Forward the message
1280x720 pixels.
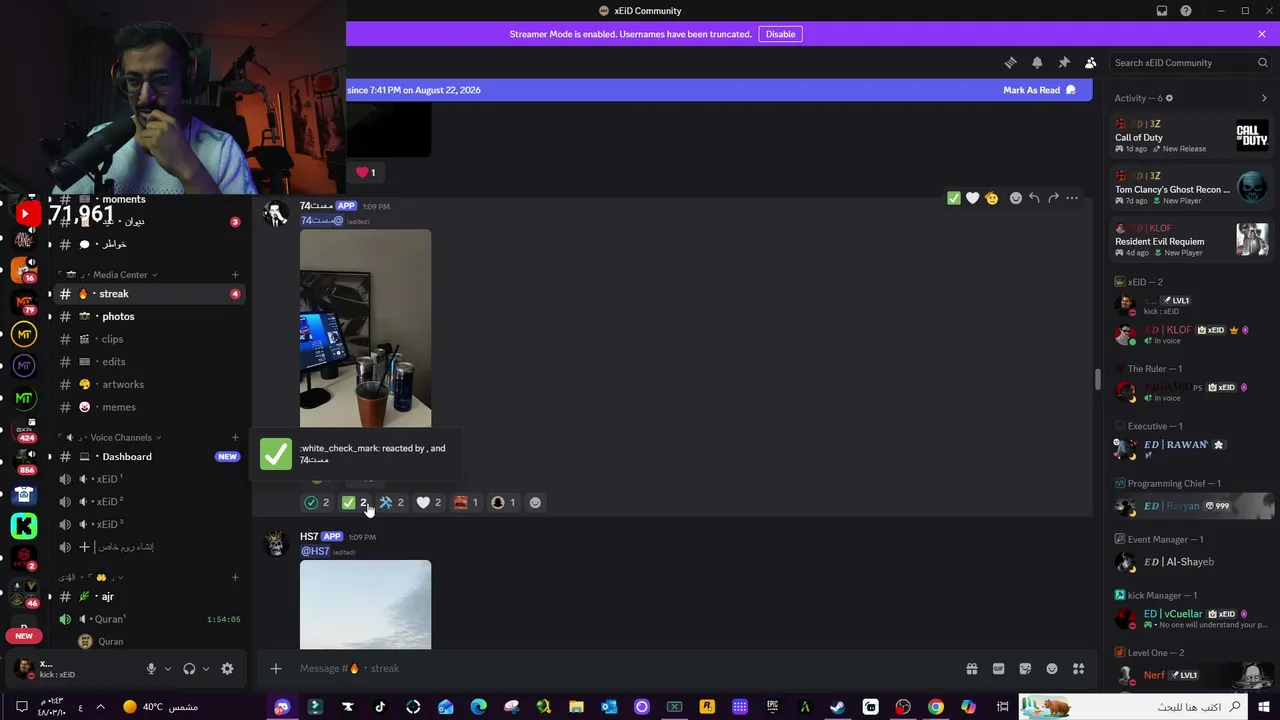coord(1053,198)
